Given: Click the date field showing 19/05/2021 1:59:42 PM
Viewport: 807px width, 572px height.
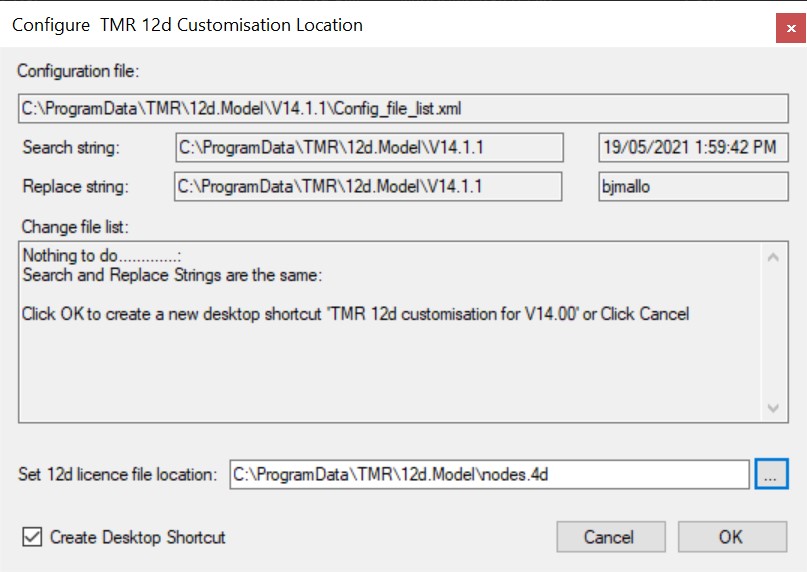Looking at the screenshot, I should pos(693,148).
